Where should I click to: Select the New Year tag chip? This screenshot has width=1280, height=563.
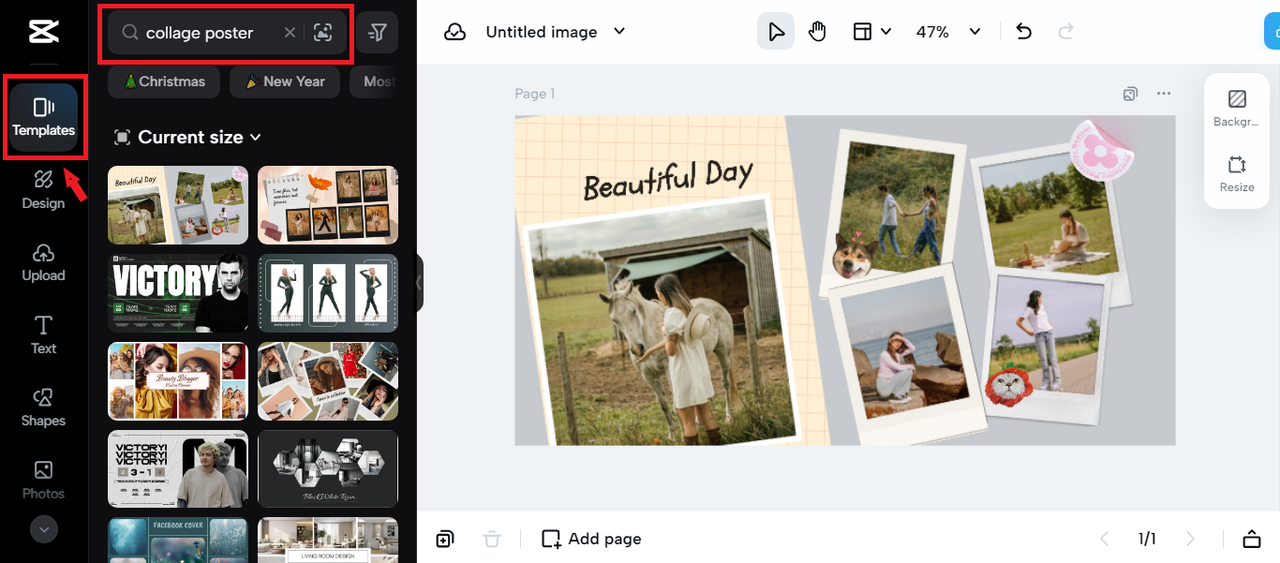(x=284, y=82)
